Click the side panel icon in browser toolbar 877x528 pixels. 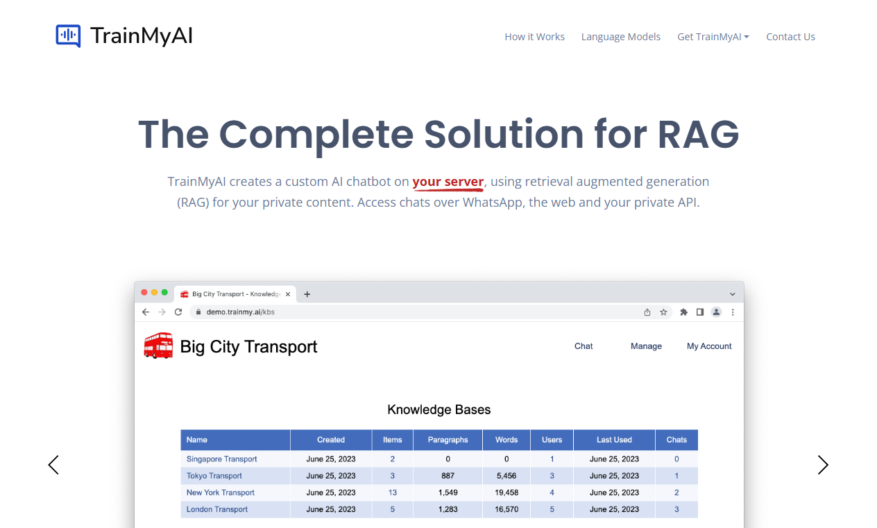(700, 312)
